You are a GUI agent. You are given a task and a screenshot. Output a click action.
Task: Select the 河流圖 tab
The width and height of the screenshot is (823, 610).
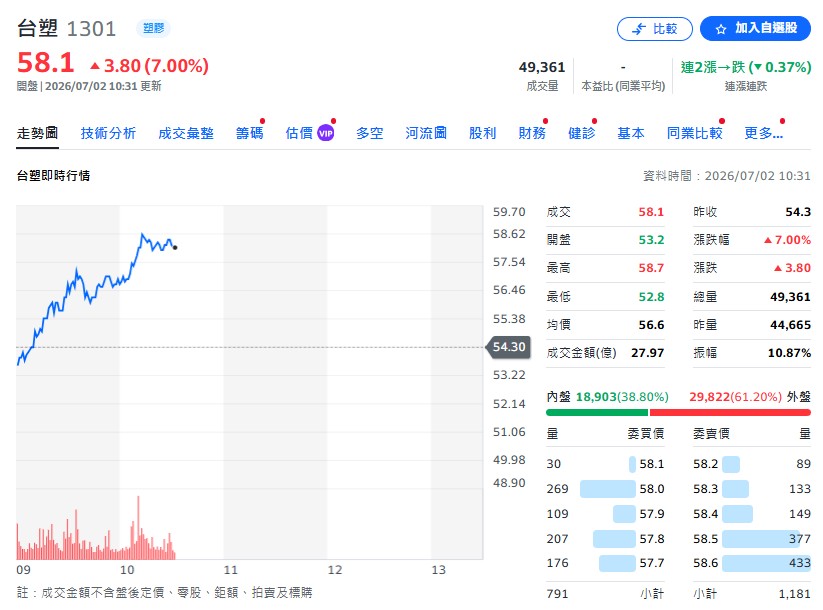(x=426, y=133)
